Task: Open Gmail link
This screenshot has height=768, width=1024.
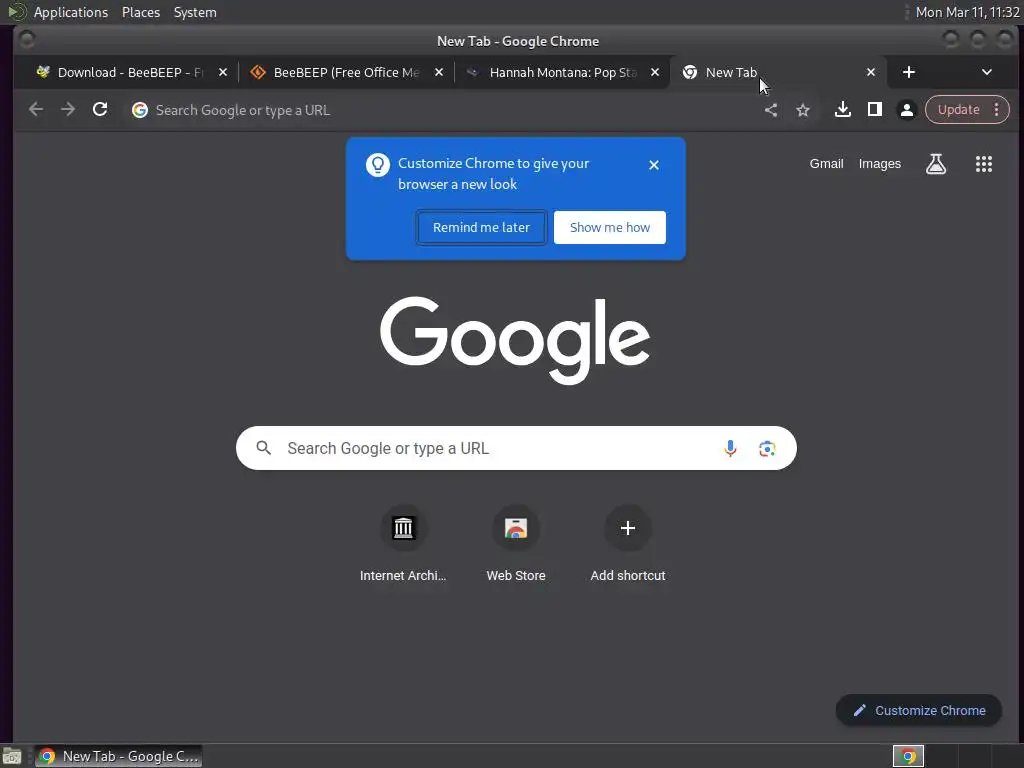Action: pos(827,164)
